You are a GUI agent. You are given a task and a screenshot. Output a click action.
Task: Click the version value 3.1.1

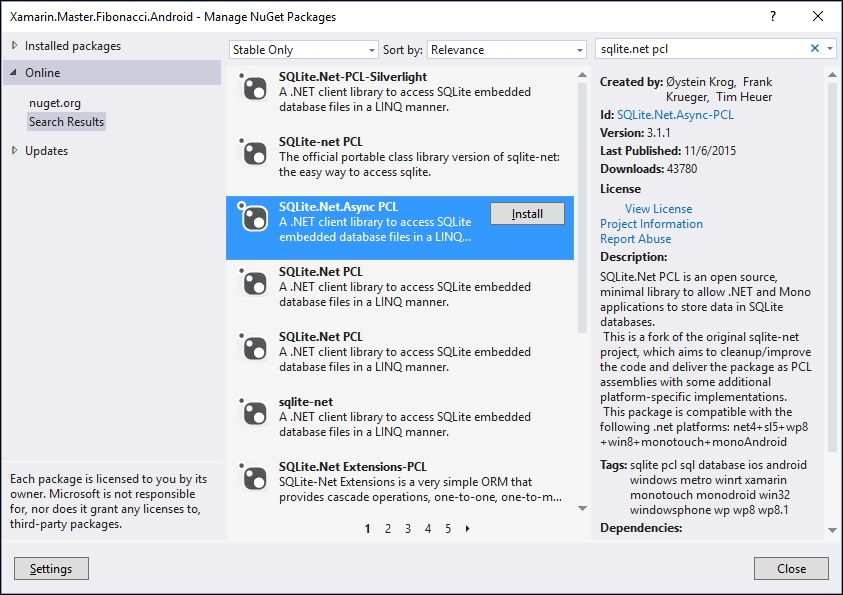pyautogui.click(x=659, y=133)
